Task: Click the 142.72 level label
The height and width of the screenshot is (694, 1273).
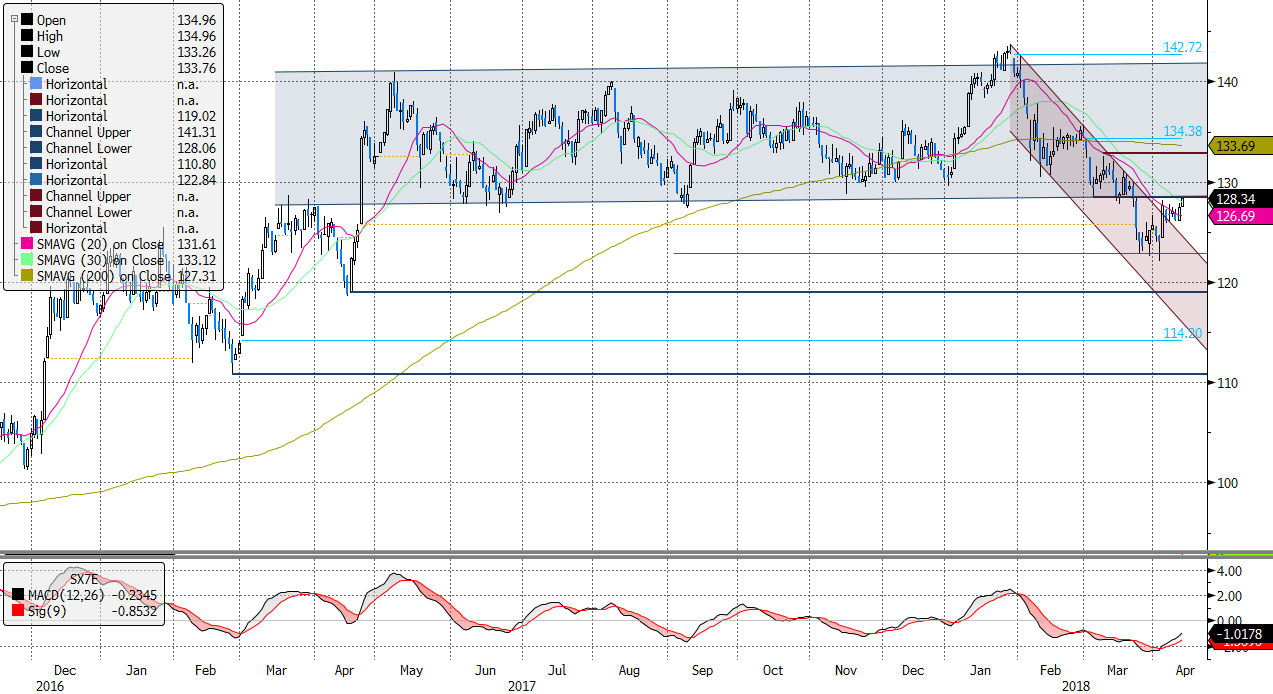Action: point(1182,48)
